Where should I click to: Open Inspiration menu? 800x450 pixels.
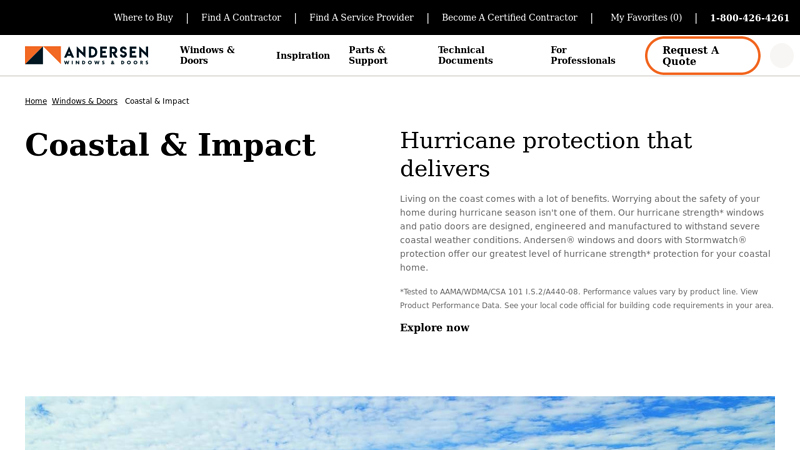pyautogui.click(x=303, y=55)
